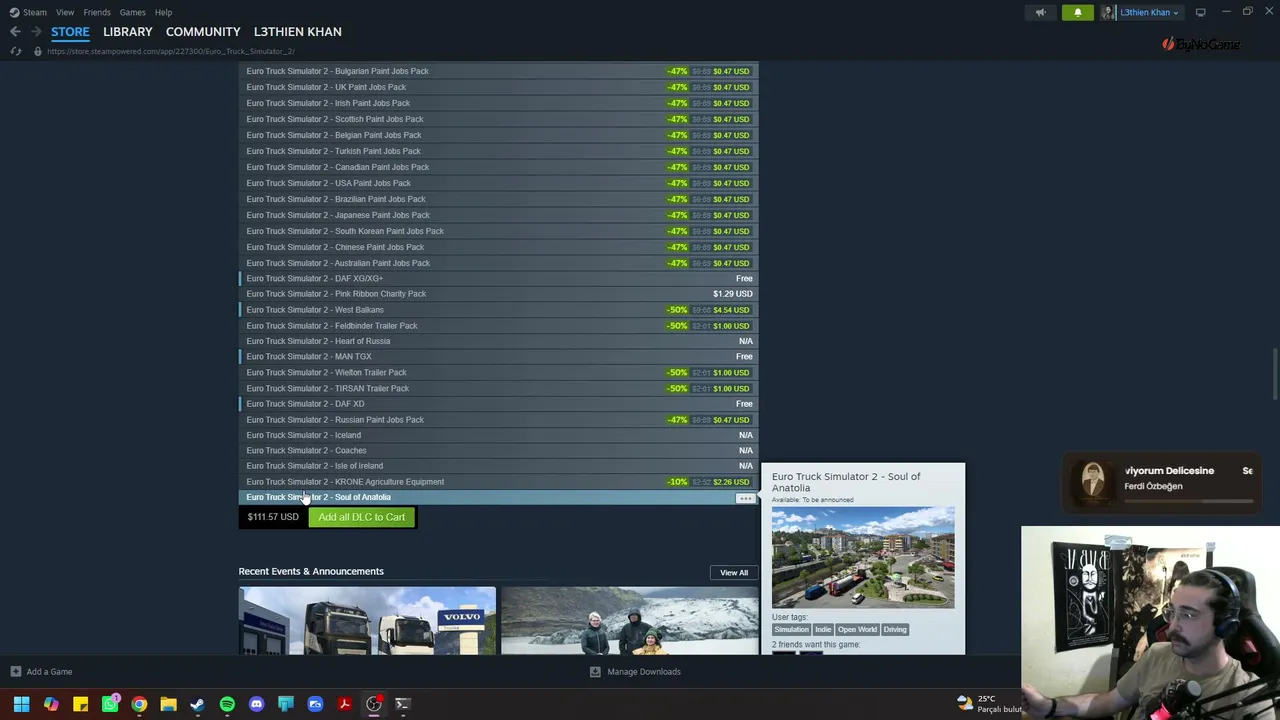This screenshot has width=1280, height=720.
Task: Reload the store page with the refresh icon
Action: click(16, 51)
